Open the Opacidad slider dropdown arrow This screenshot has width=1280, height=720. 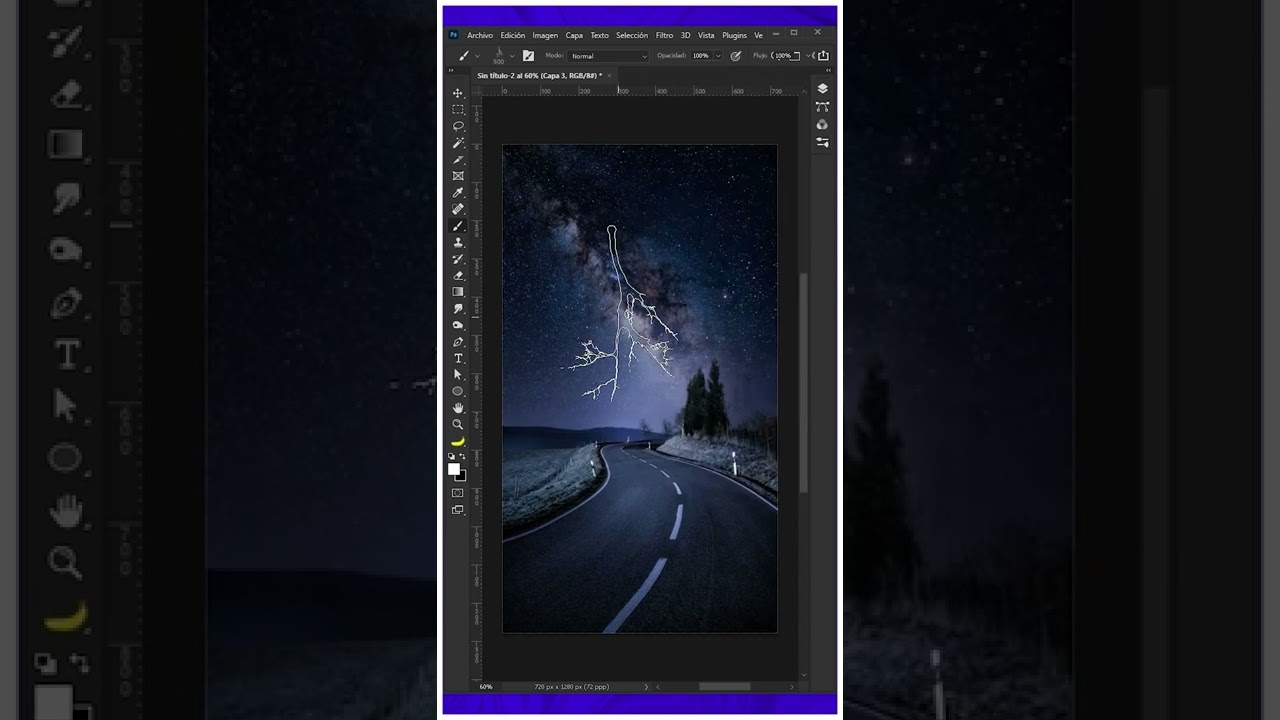[718, 56]
